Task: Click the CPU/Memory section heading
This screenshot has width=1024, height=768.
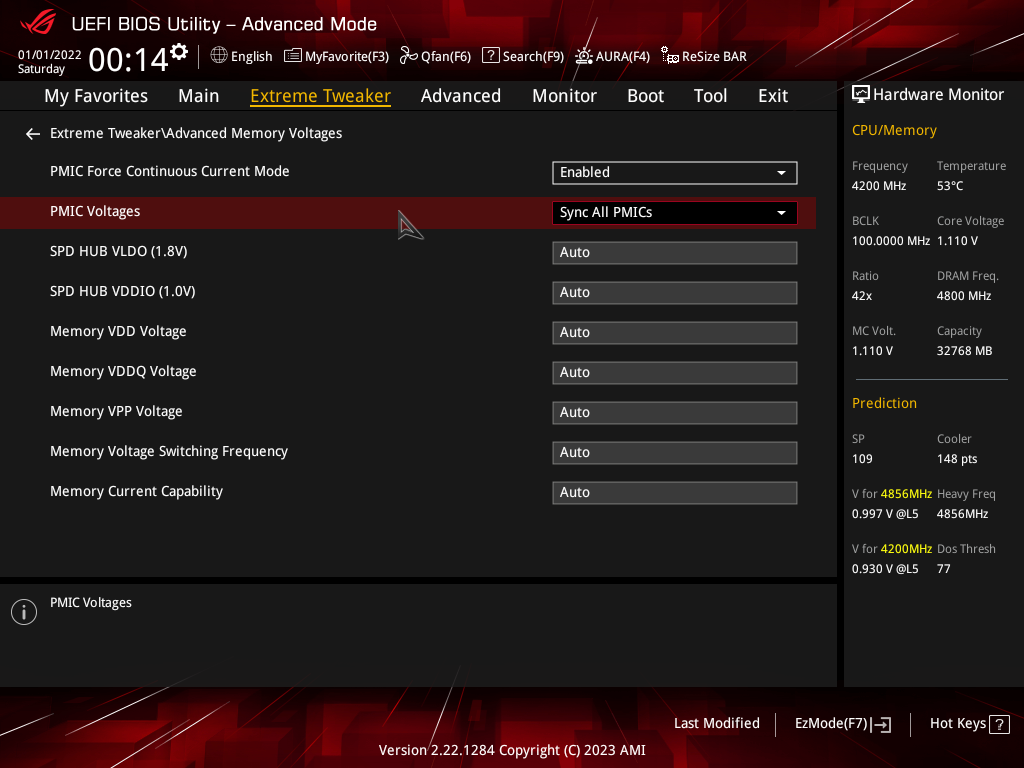Action: 895,131
